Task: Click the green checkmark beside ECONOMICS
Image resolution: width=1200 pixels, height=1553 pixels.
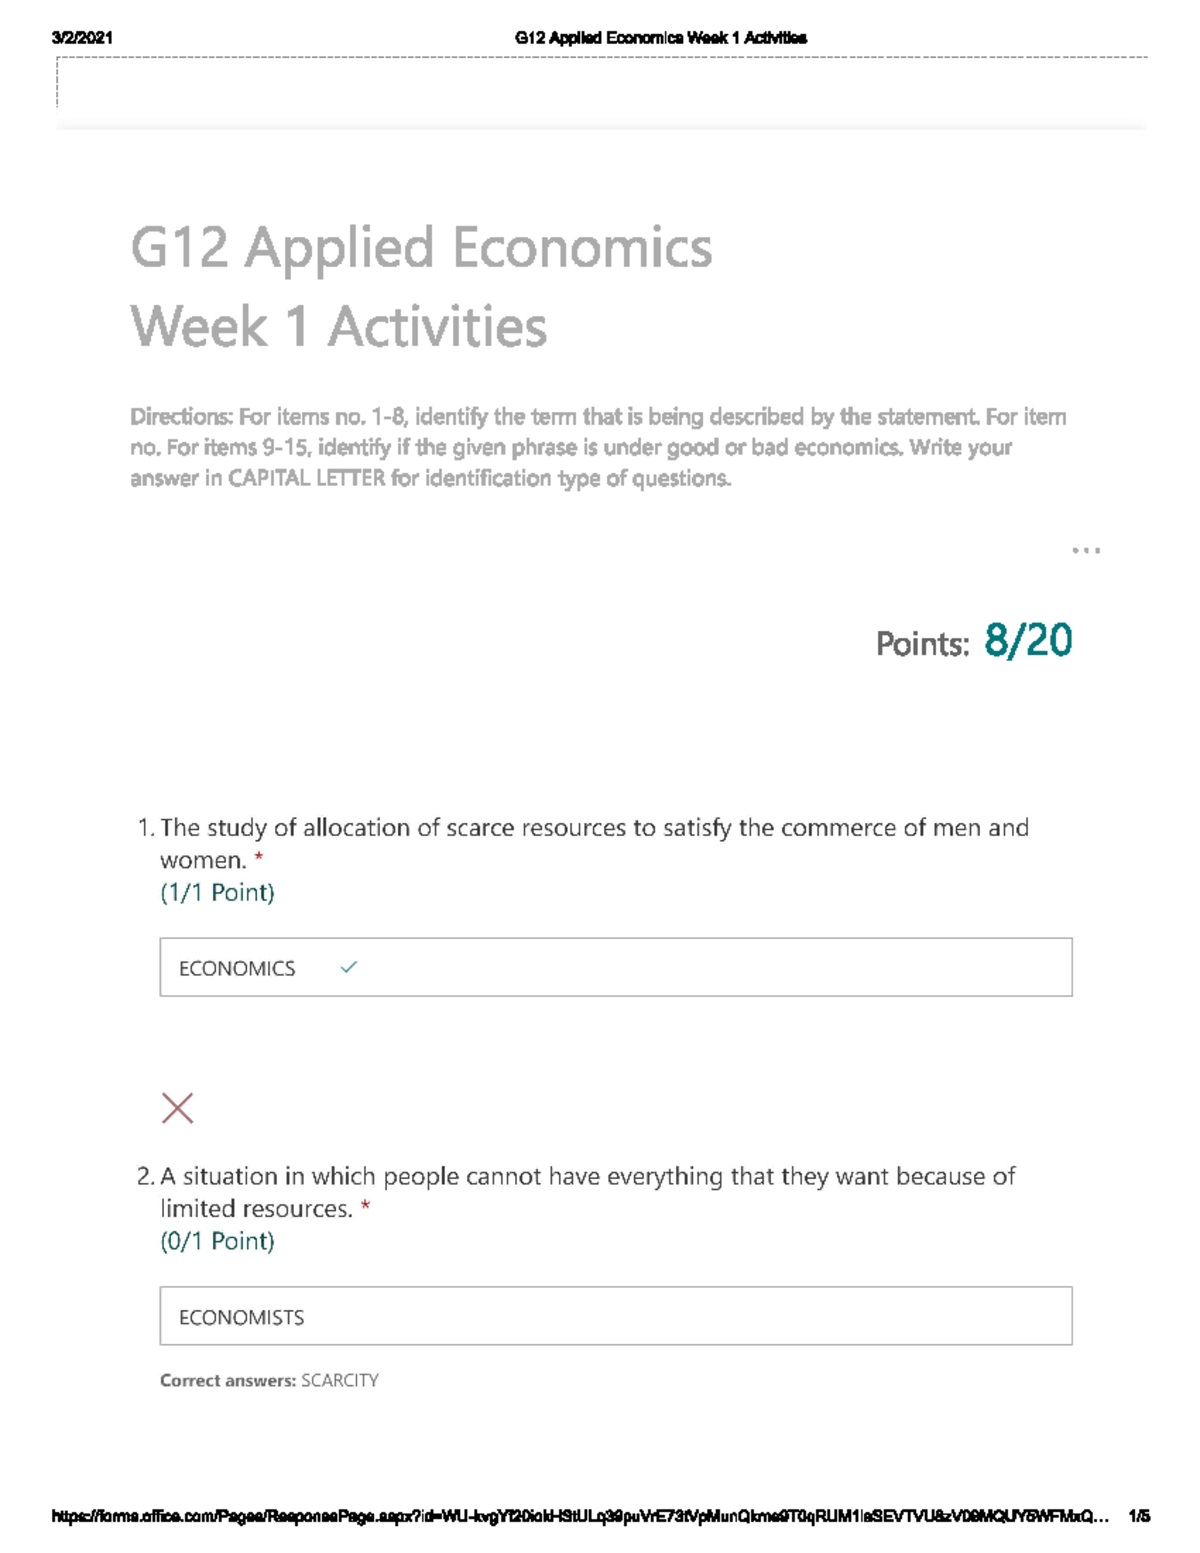Action: click(348, 967)
